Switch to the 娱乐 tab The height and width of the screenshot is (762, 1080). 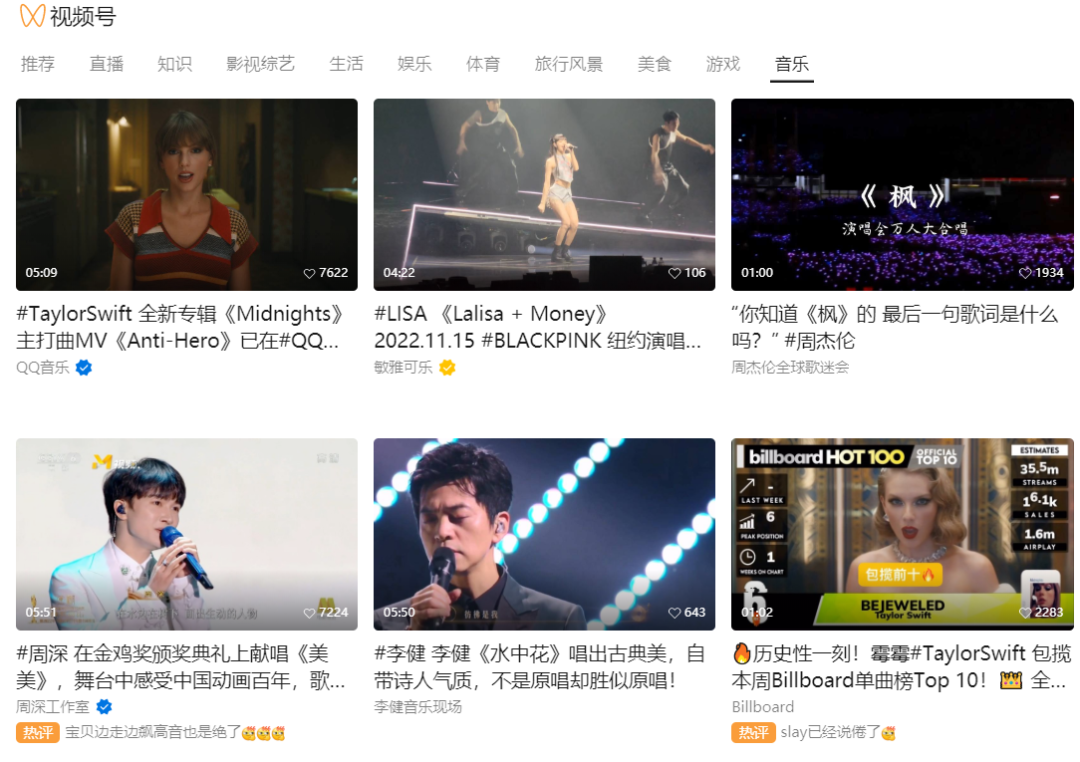[x=414, y=64]
